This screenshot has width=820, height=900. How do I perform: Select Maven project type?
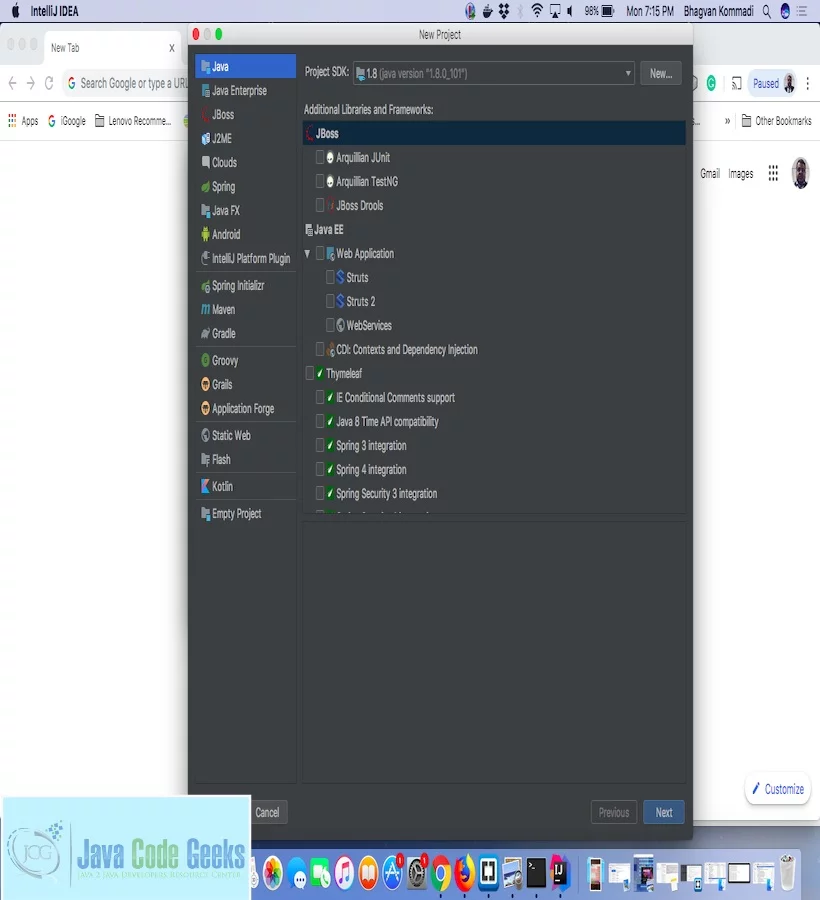click(245, 309)
